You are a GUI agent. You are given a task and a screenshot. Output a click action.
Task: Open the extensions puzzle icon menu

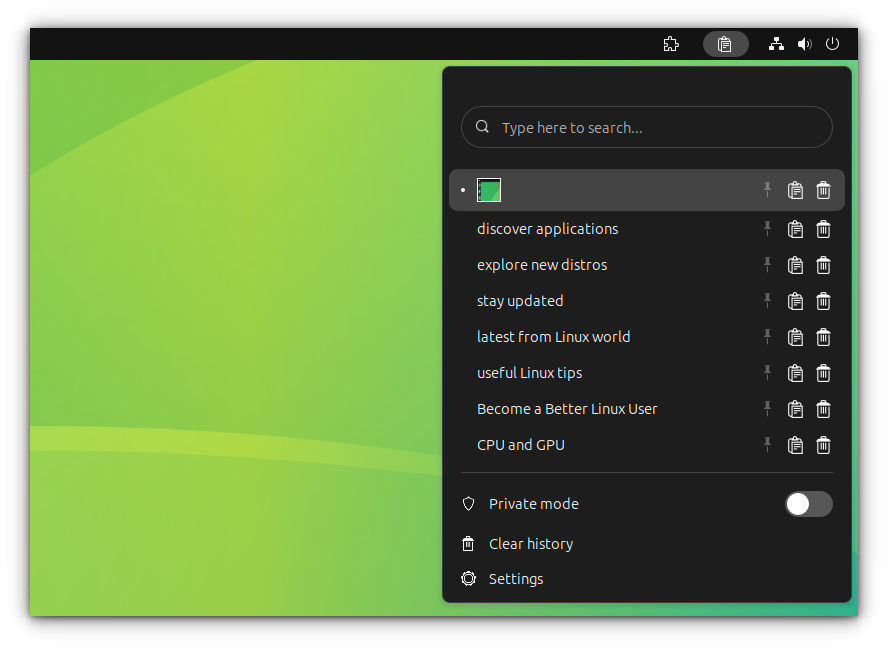click(671, 44)
